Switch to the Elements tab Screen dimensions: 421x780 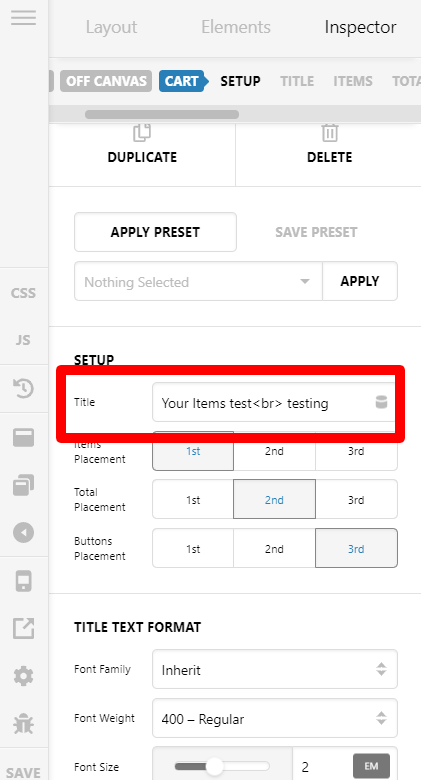tap(236, 27)
